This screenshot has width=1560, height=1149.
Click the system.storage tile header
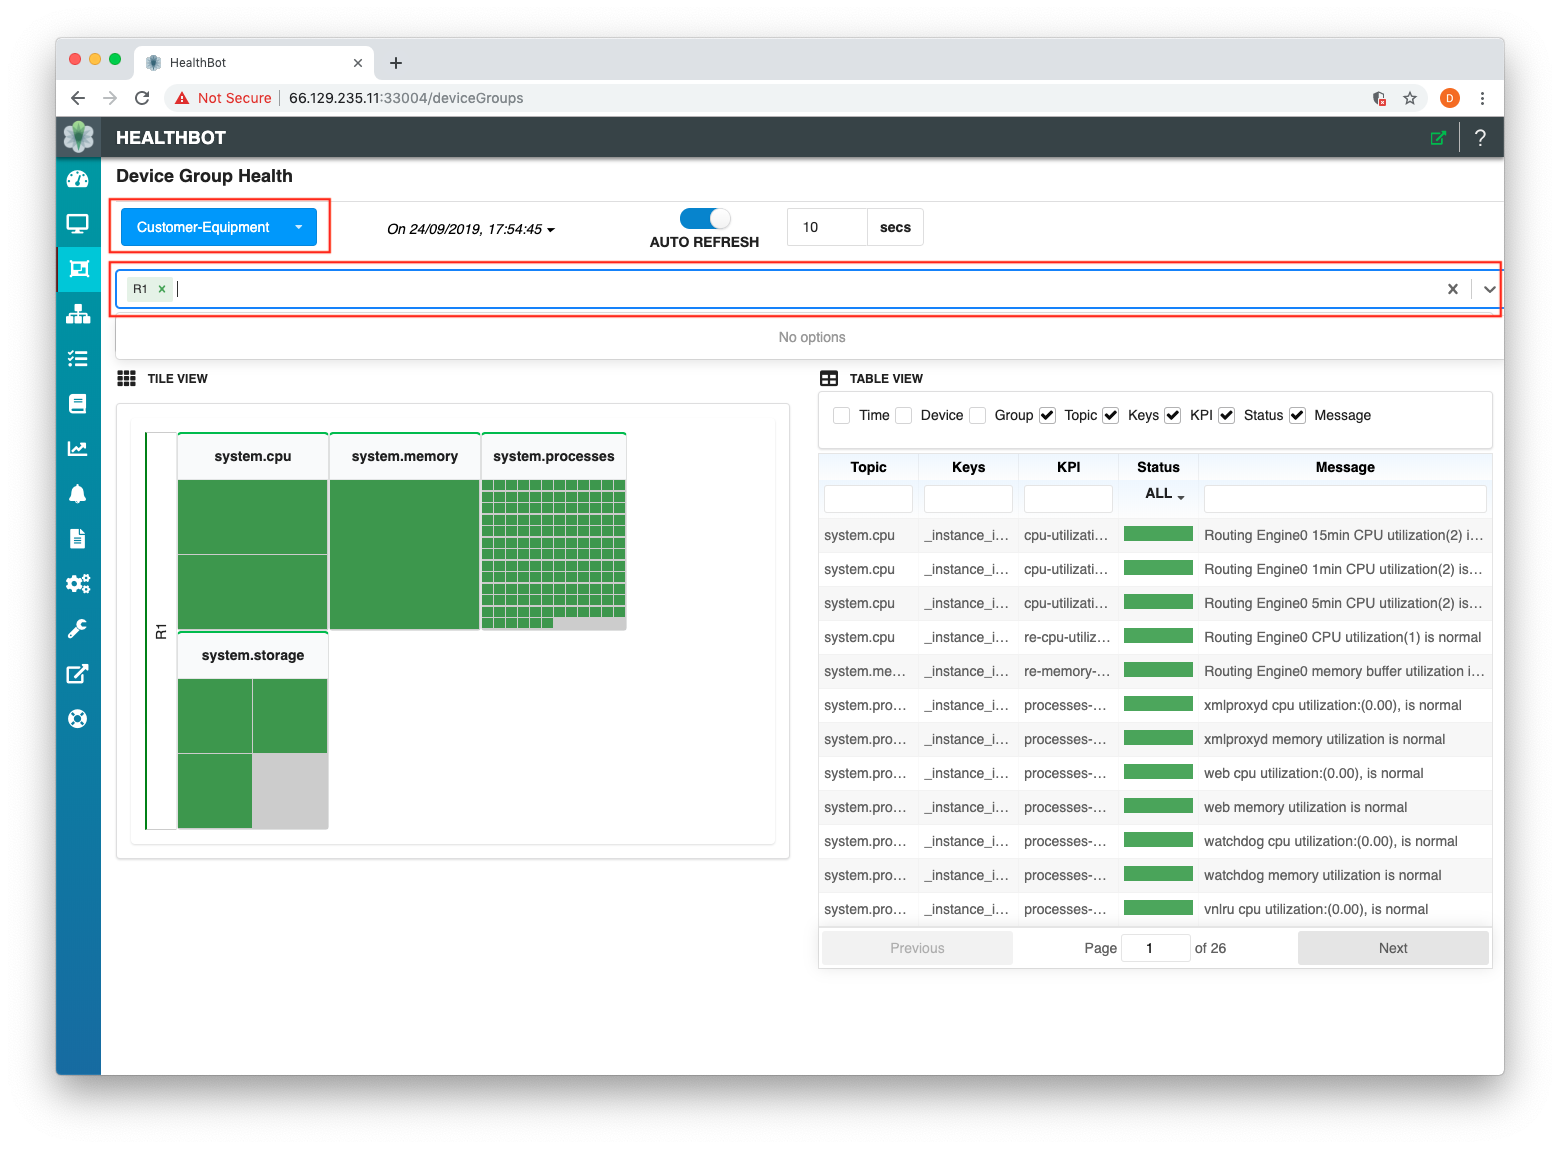(253, 655)
